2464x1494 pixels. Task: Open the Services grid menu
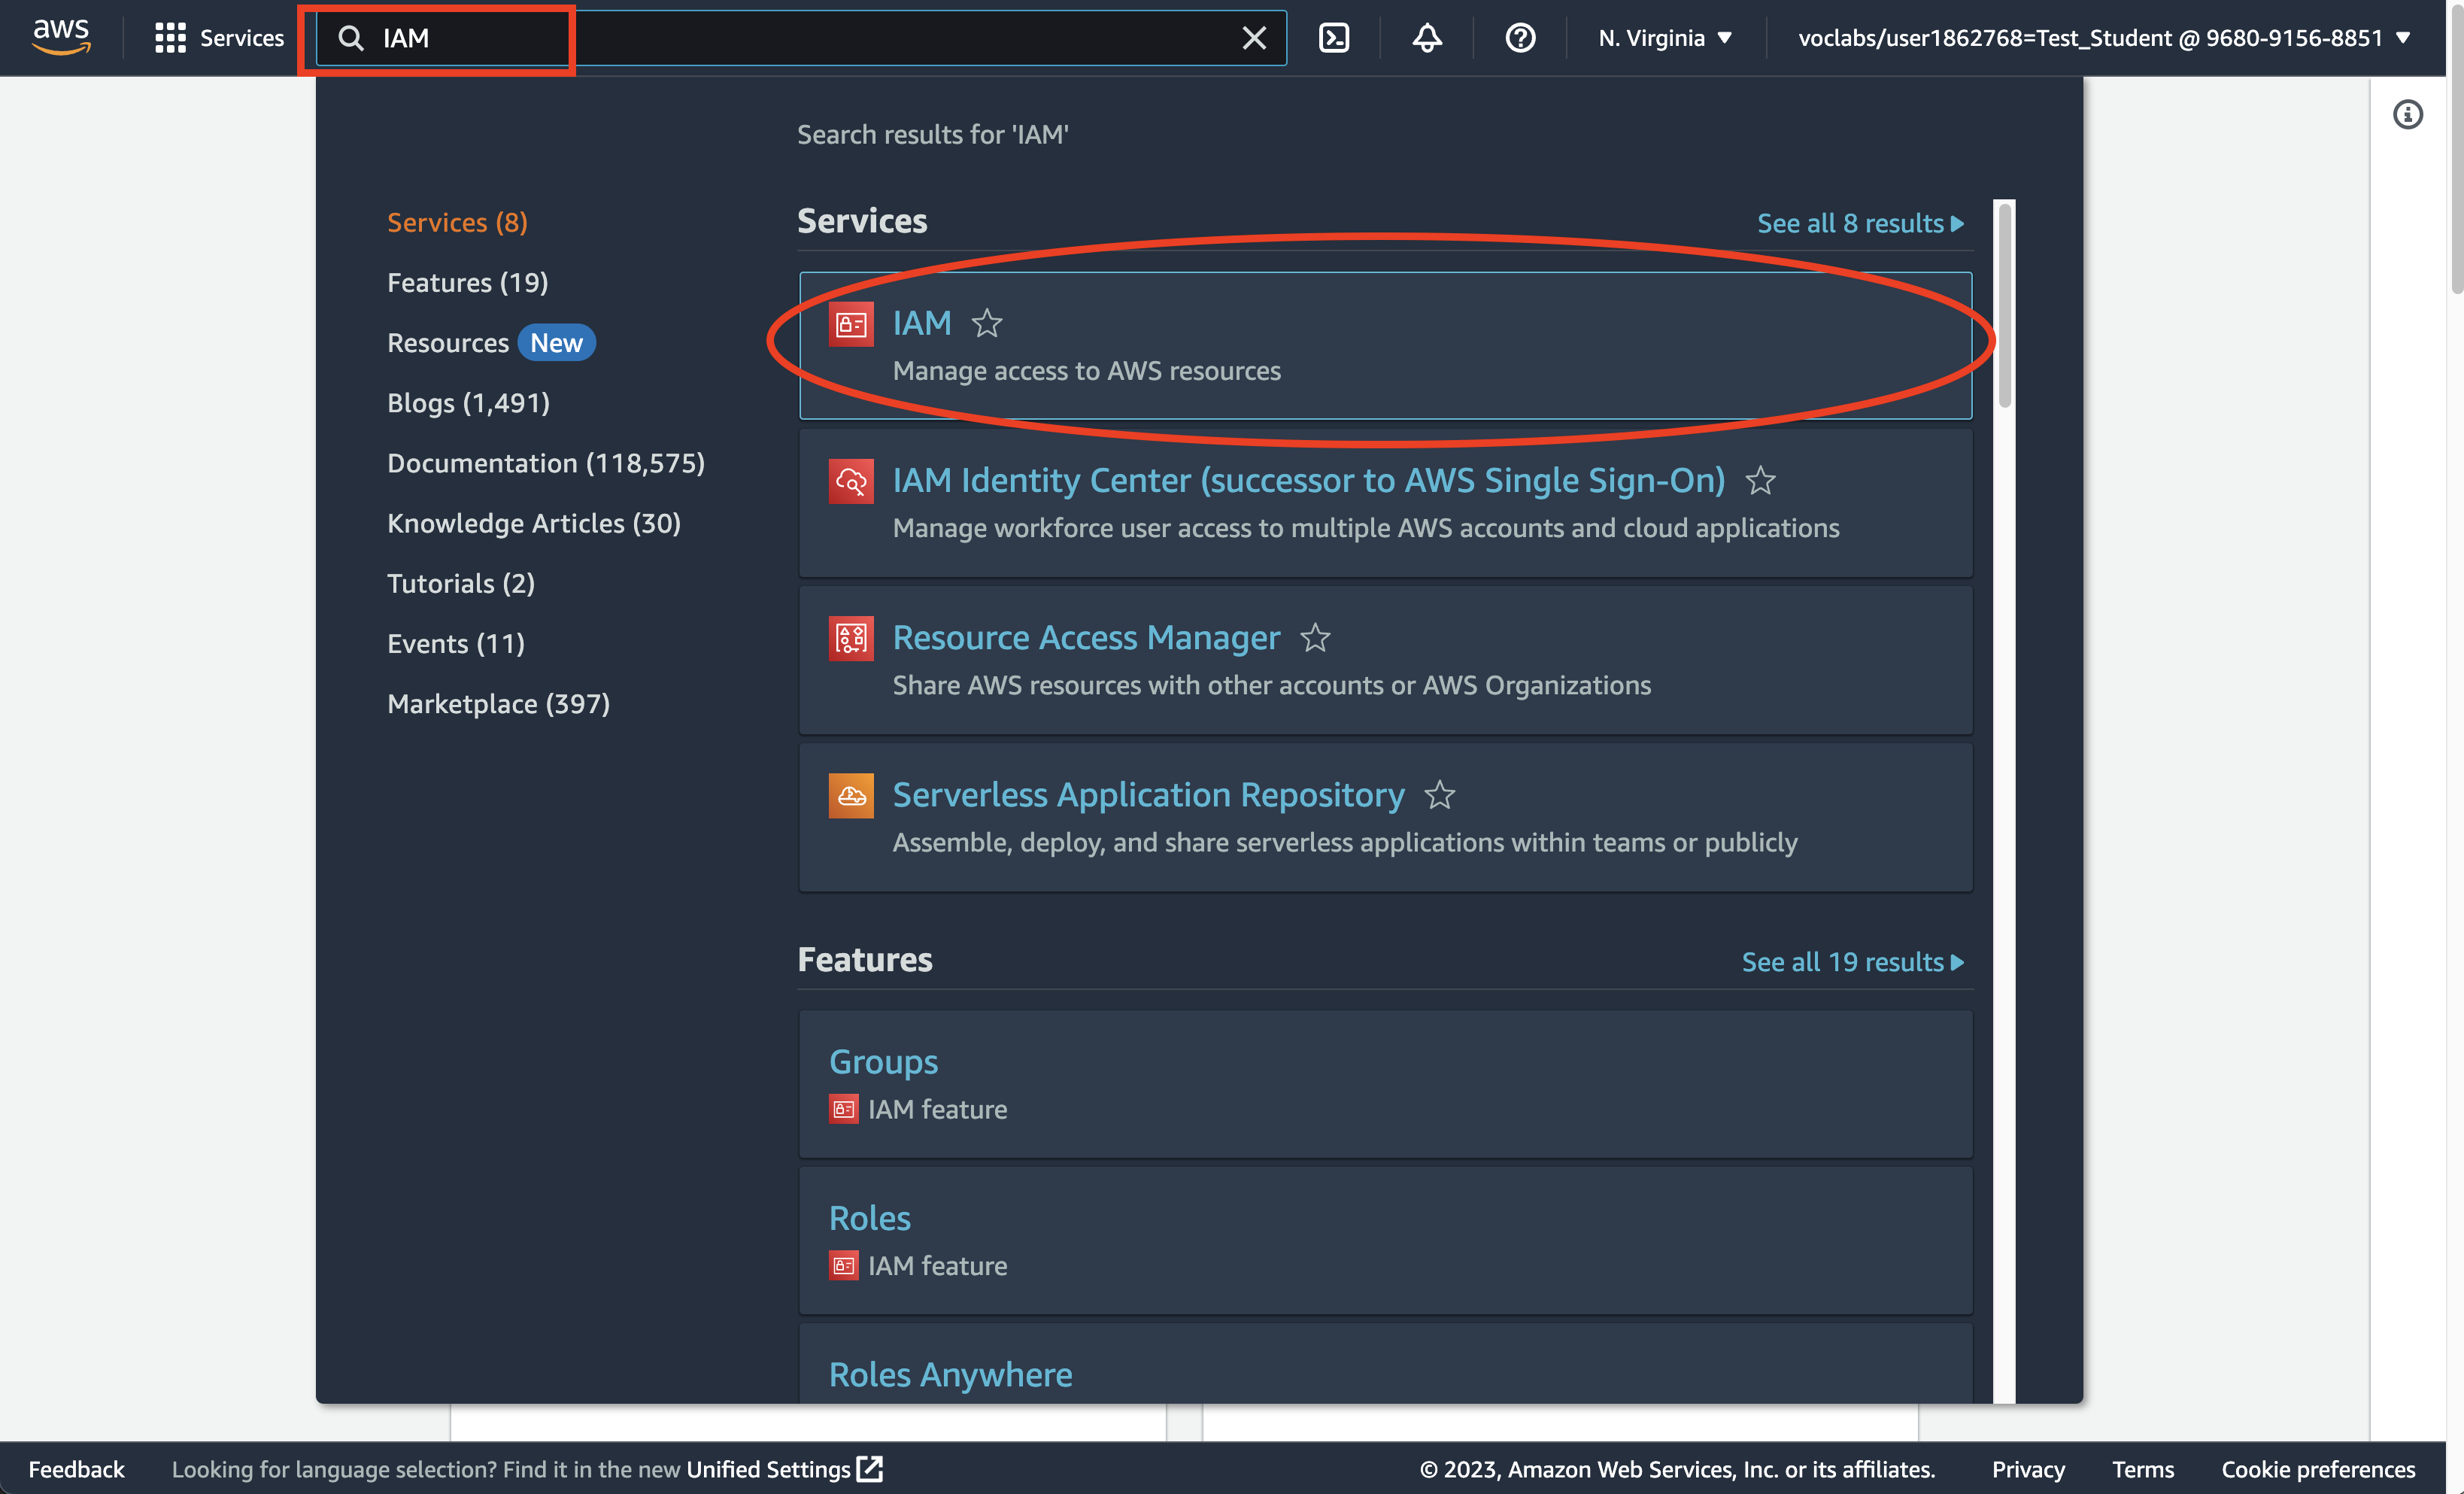[x=219, y=38]
